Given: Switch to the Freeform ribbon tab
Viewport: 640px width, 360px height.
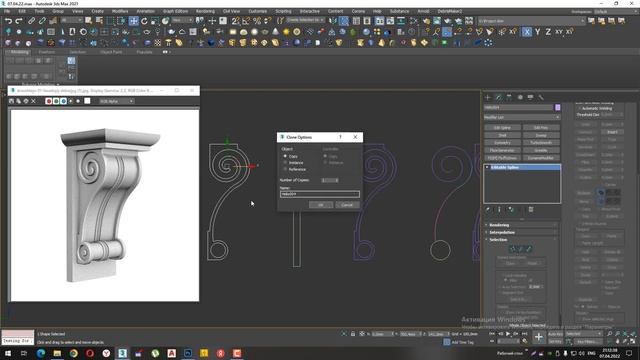Looking at the screenshot, I should [x=47, y=52].
